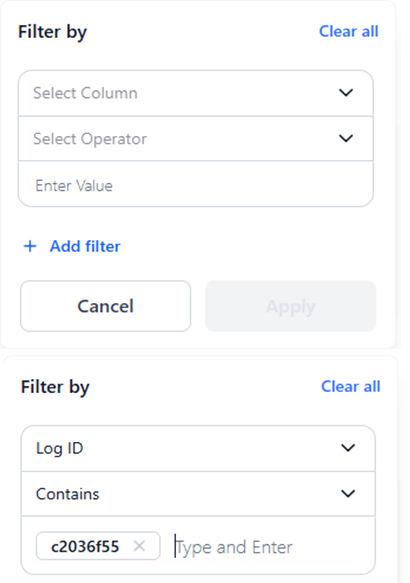
Task: Remove the c2036f55 tag with its X icon
Action: click(x=139, y=546)
